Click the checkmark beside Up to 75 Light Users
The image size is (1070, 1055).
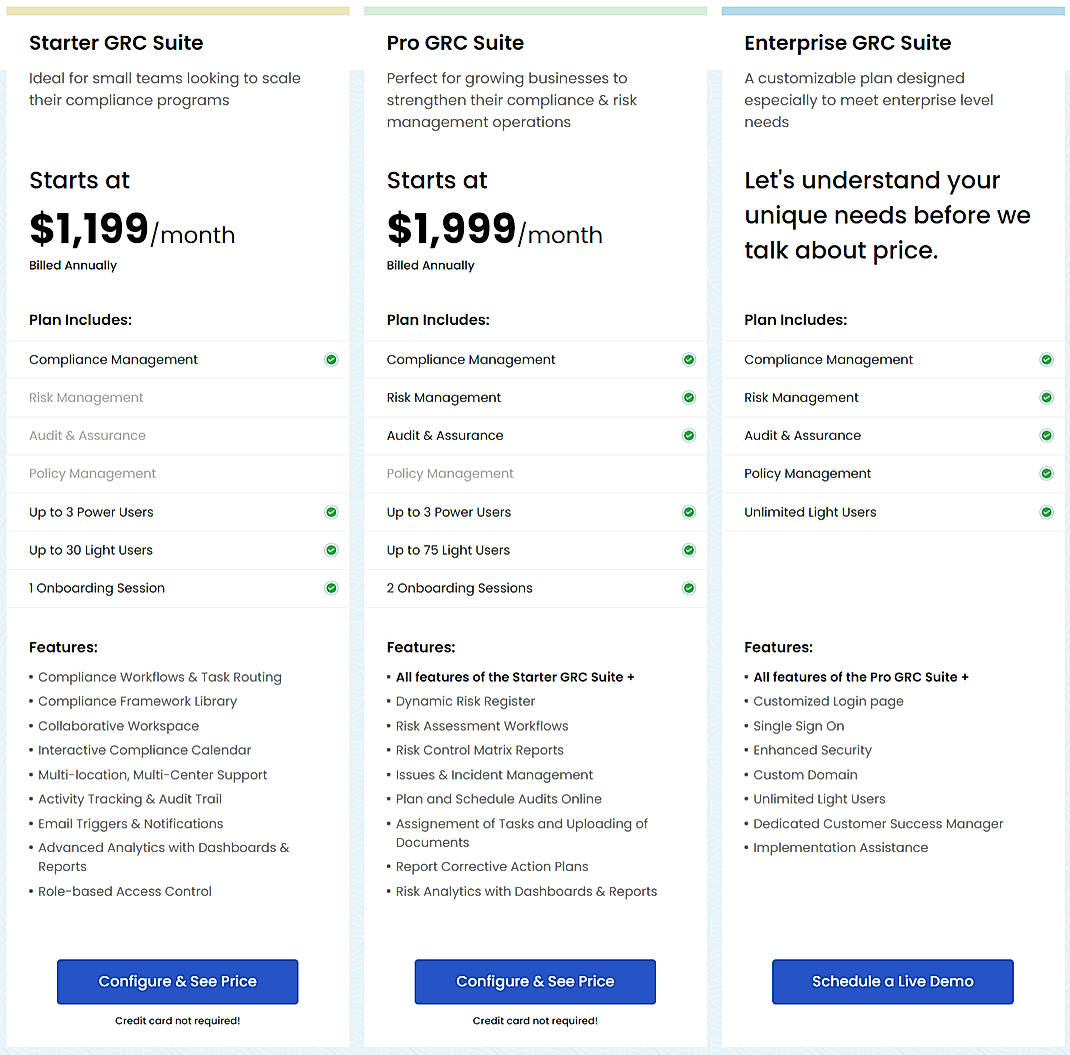tap(688, 550)
